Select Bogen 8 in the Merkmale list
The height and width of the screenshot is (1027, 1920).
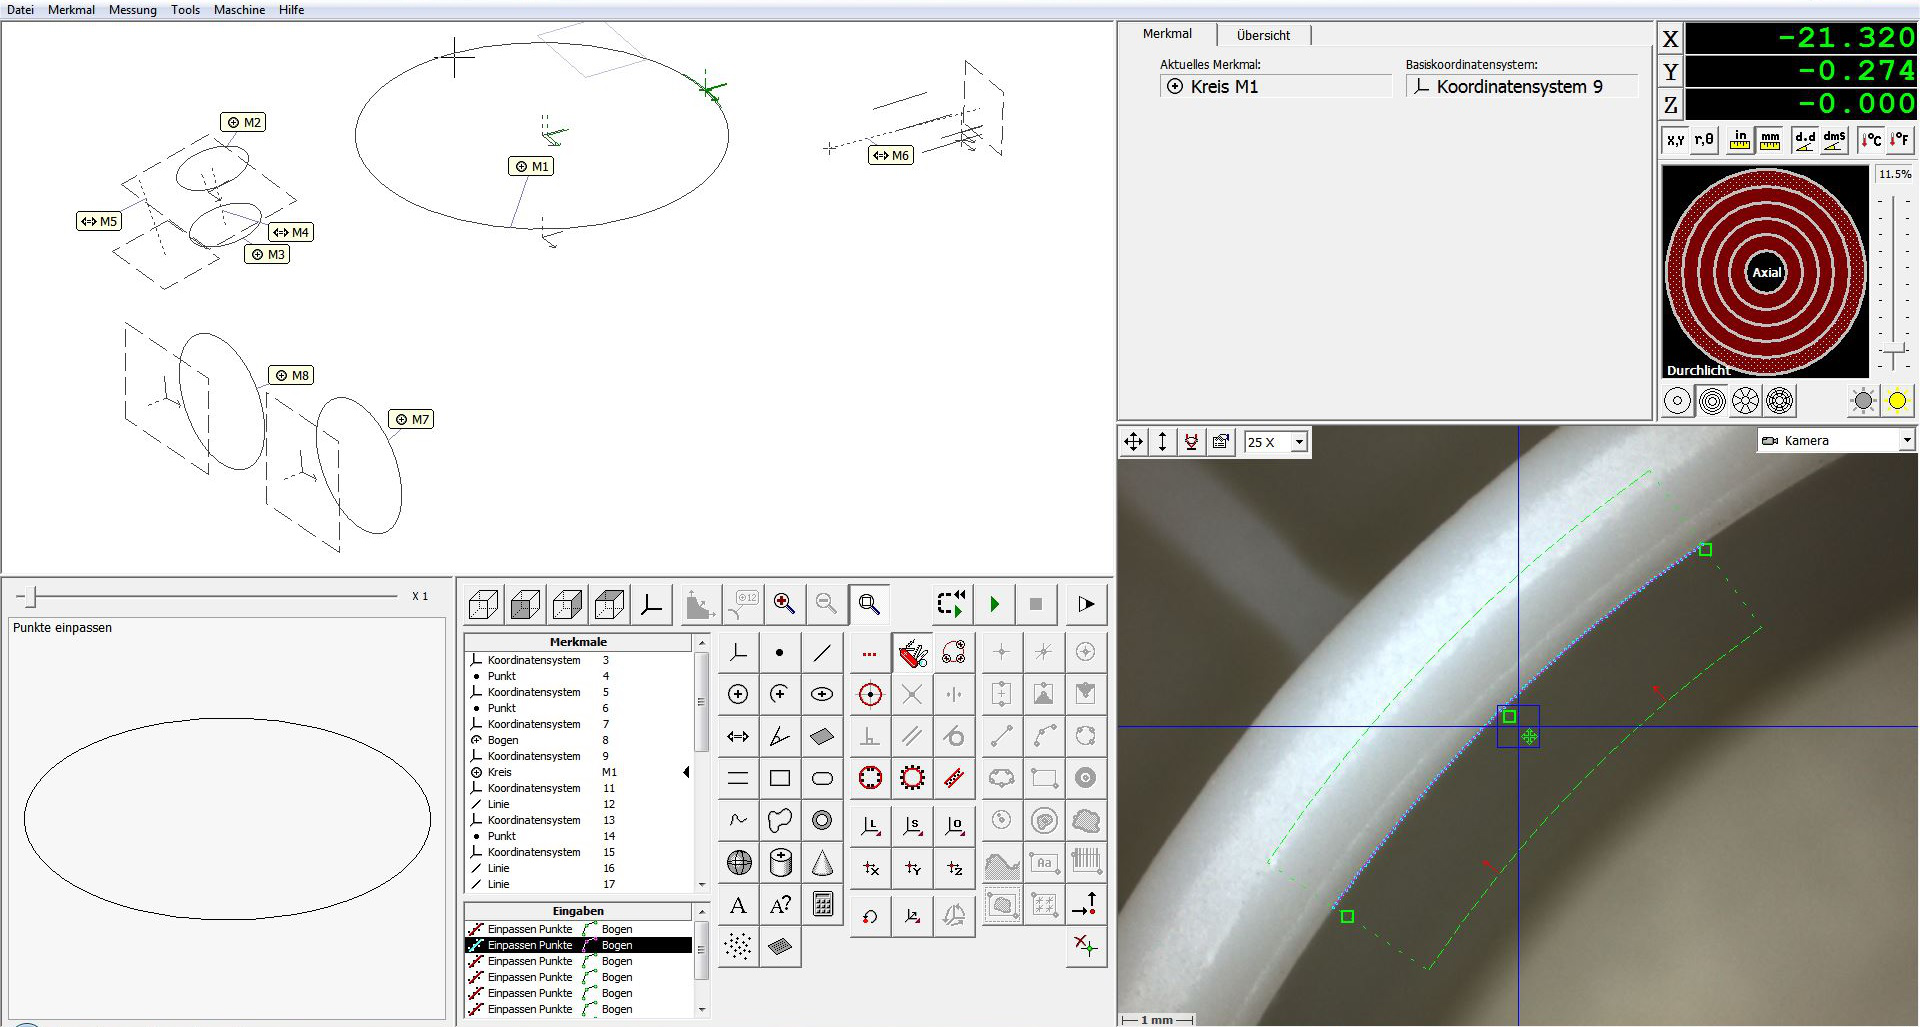click(x=503, y=740)
